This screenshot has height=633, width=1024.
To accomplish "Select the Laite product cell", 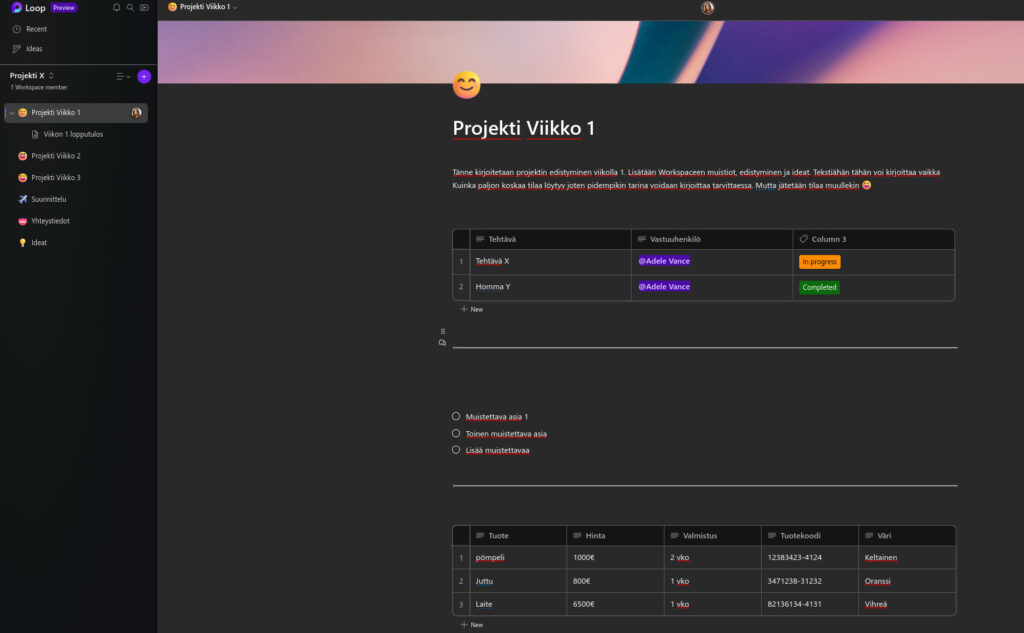I will (518, 604).
